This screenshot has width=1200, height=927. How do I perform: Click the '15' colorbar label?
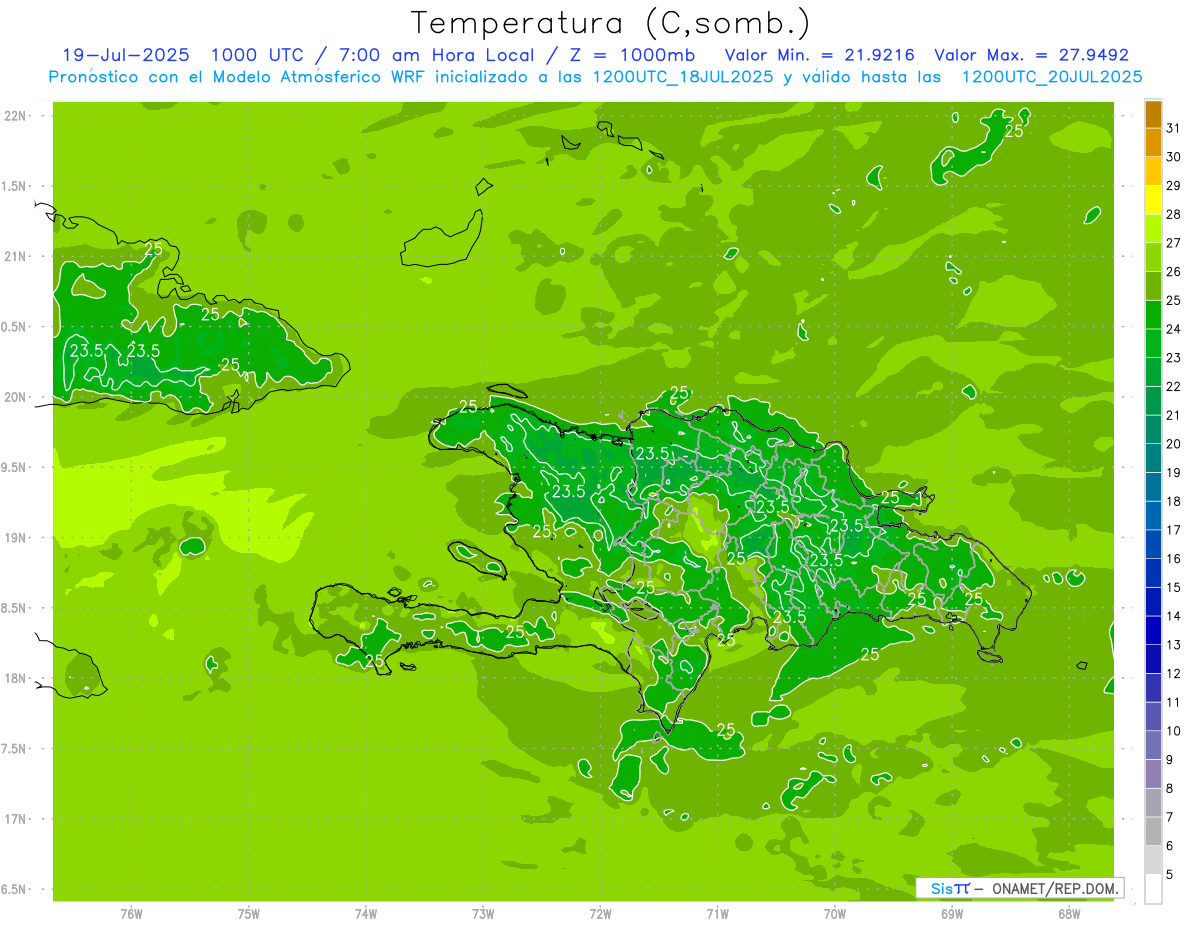(x=1174, y=587)
